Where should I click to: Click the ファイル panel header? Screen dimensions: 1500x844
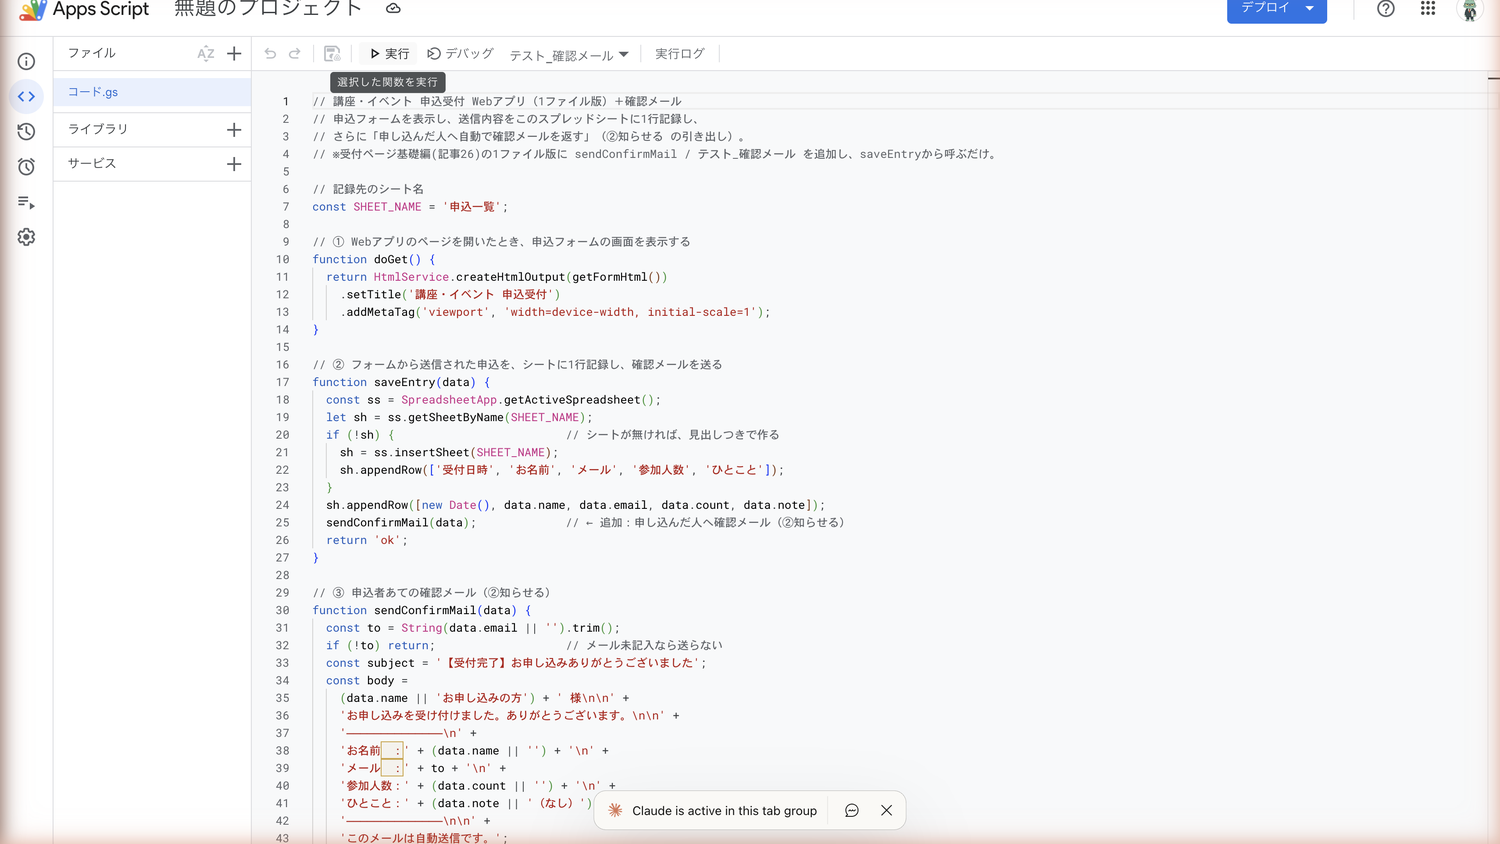[x=92, y=54]
